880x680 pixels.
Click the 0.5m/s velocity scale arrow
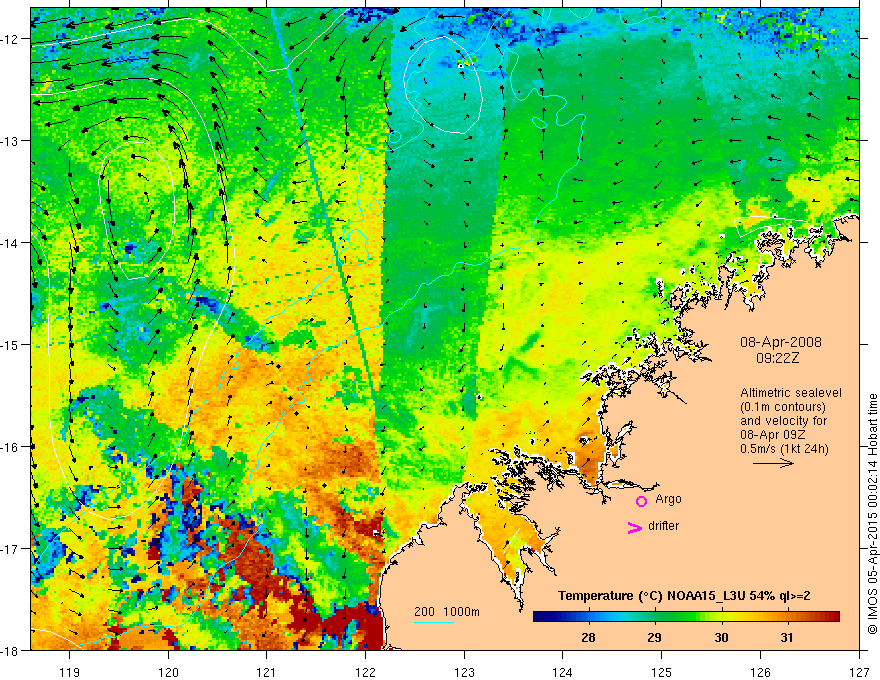(x=773, y=463)
